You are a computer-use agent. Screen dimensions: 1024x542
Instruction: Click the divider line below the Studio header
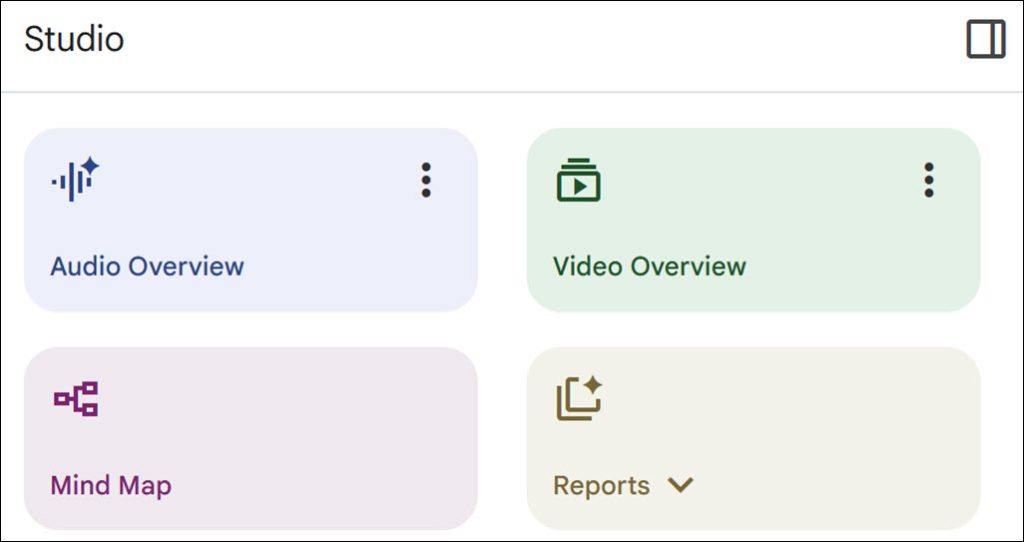point(512,92)
